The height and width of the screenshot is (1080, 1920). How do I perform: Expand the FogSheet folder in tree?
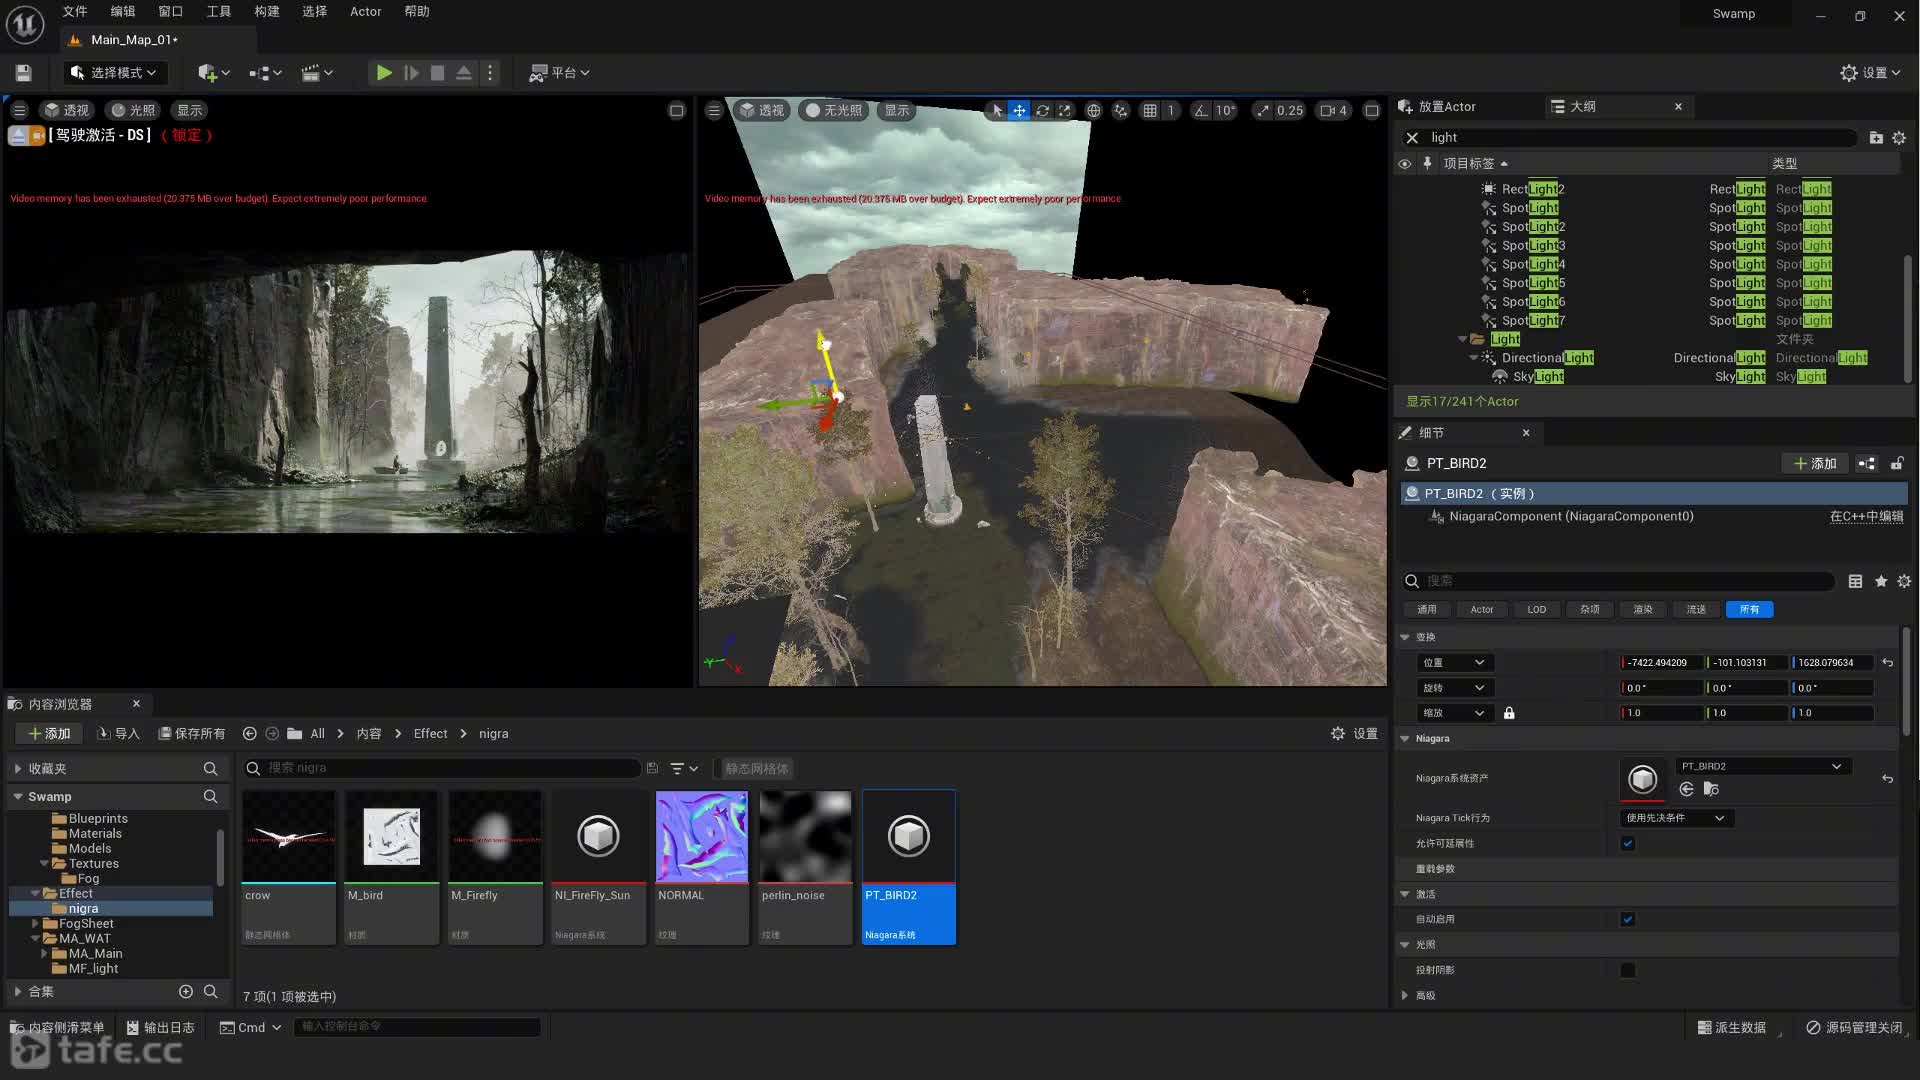35,924
